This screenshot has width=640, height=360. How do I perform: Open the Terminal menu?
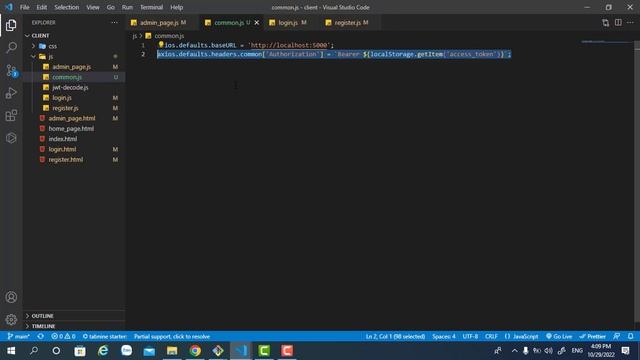[x=151, y=7]
